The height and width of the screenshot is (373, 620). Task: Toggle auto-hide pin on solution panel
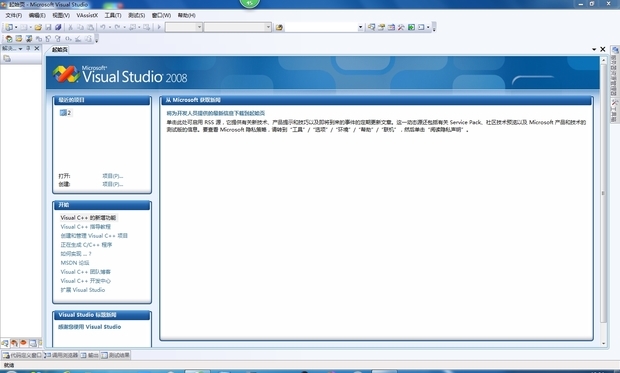[28, 48]
